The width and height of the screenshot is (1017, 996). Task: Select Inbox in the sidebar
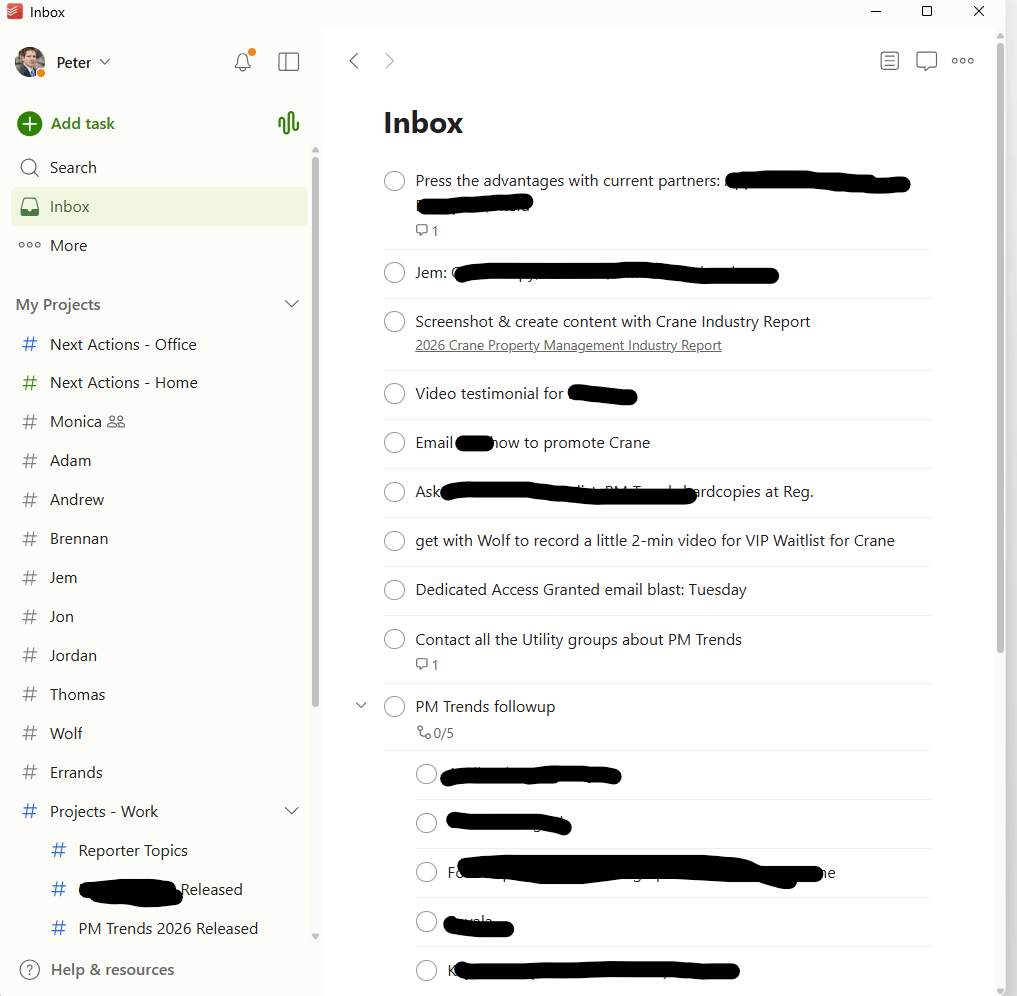(160, 206)
